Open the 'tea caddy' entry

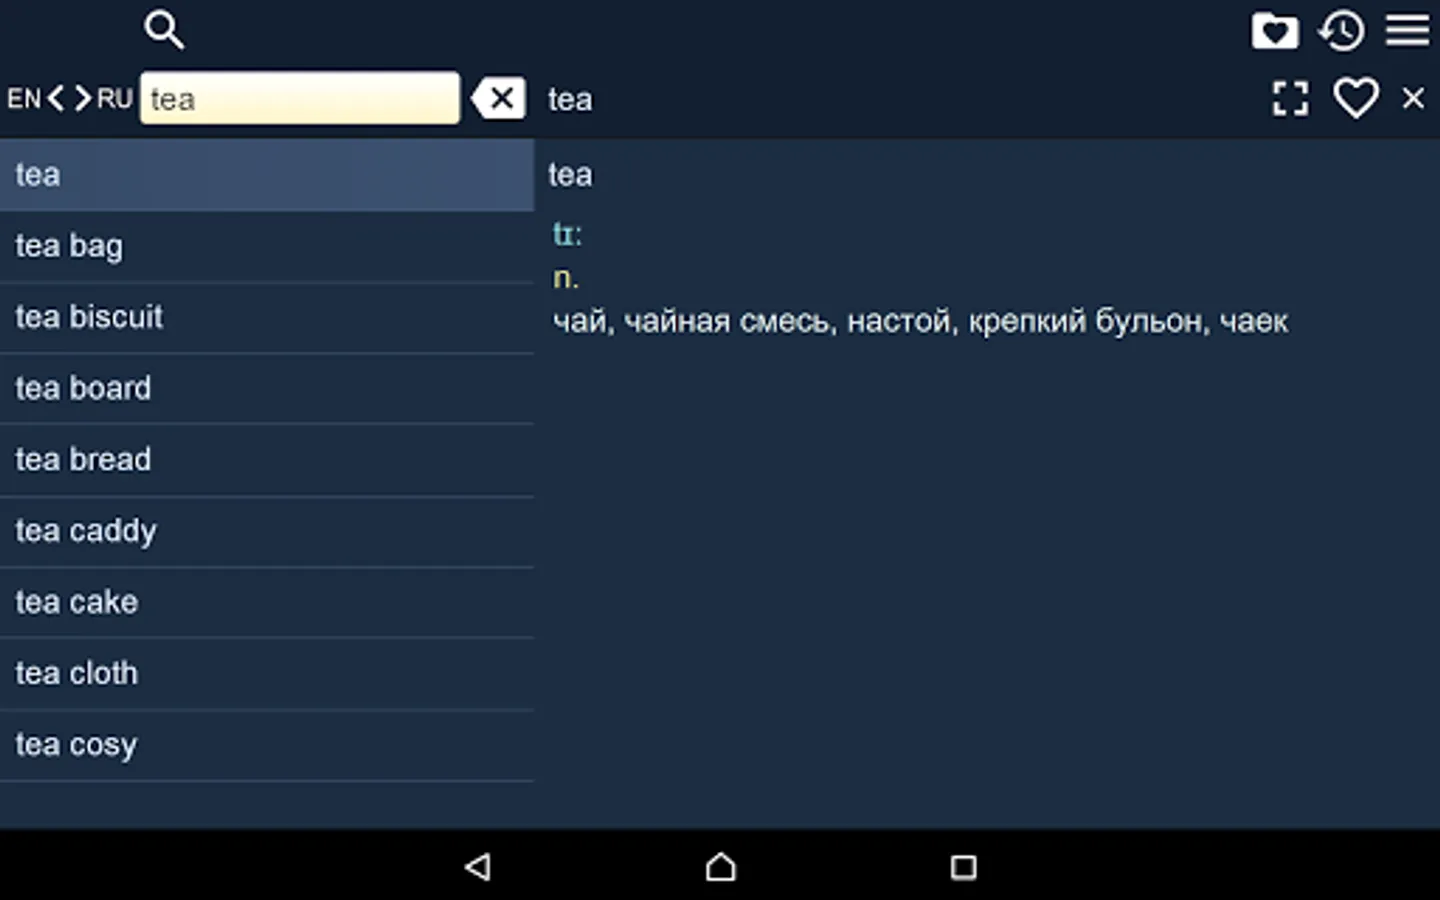point(267,531)
